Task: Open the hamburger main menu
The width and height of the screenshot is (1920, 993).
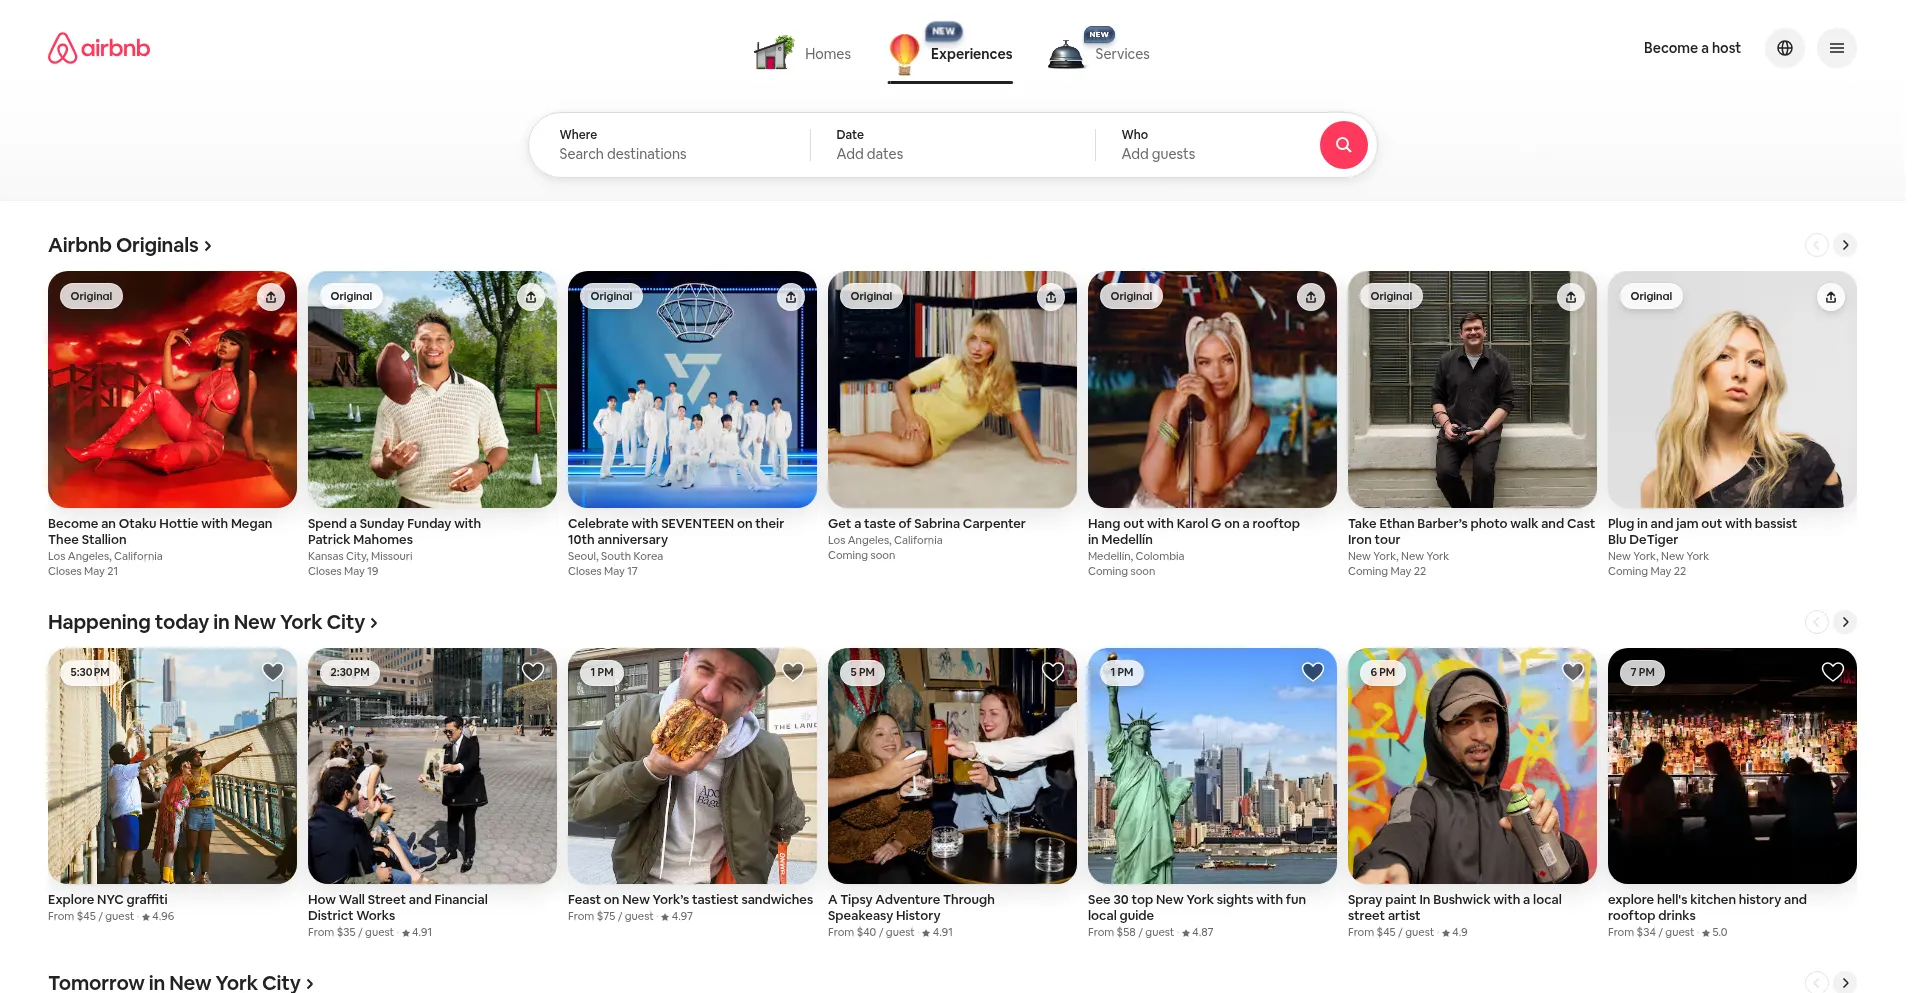Action: 1837,48
